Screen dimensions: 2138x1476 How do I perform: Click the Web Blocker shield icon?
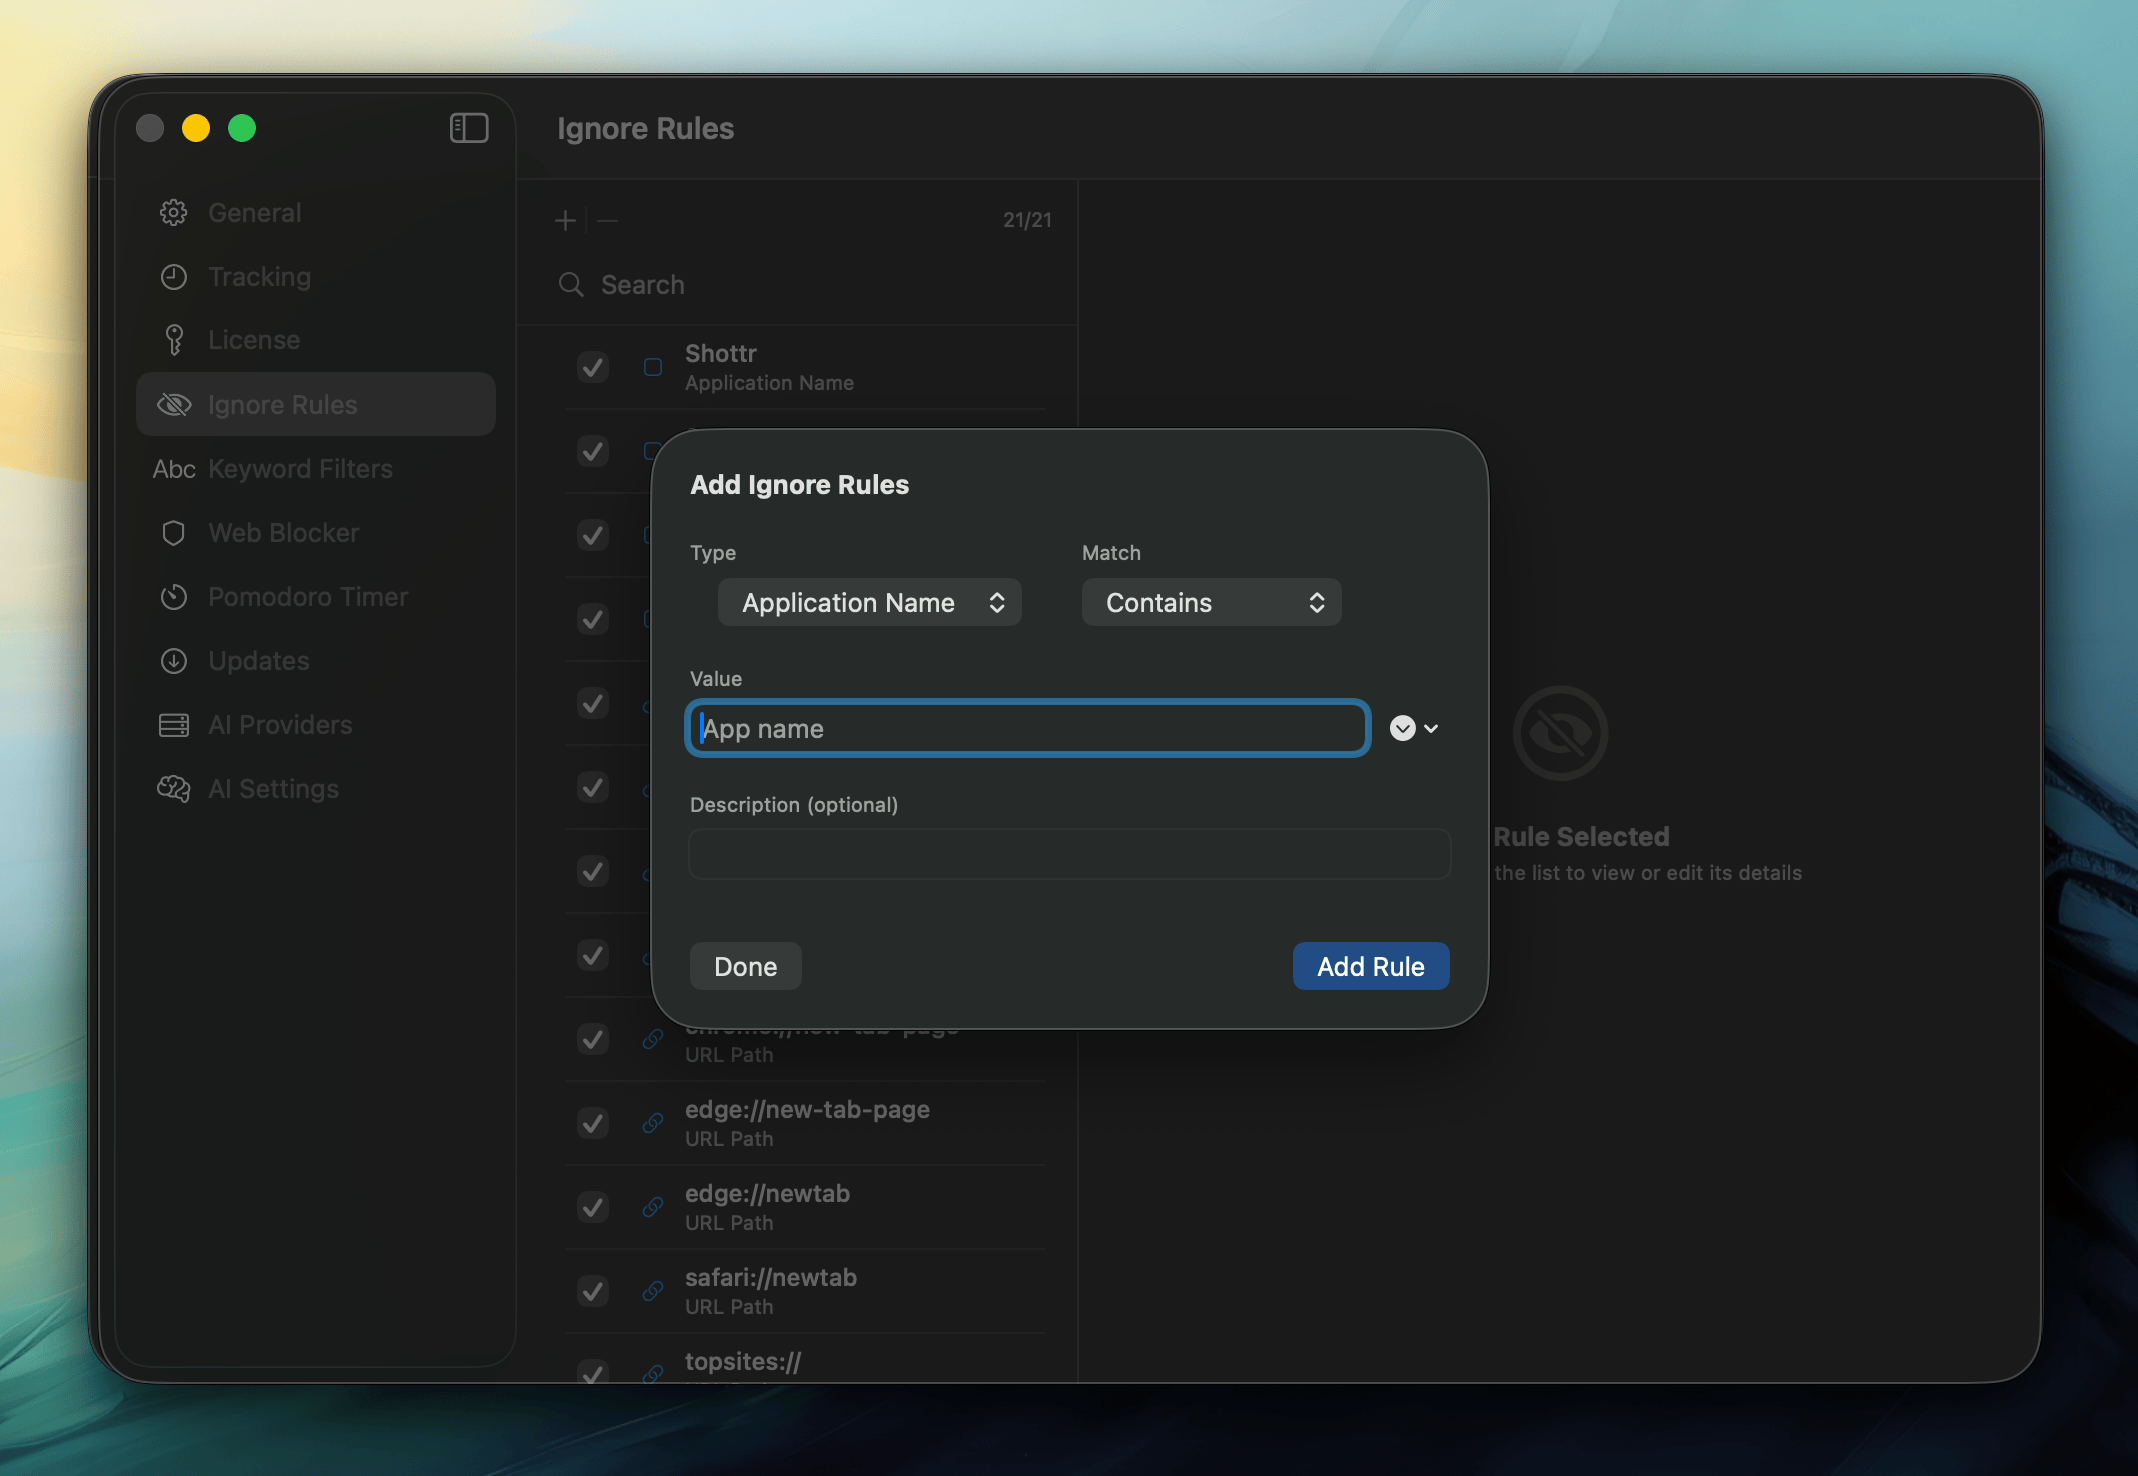174,533
